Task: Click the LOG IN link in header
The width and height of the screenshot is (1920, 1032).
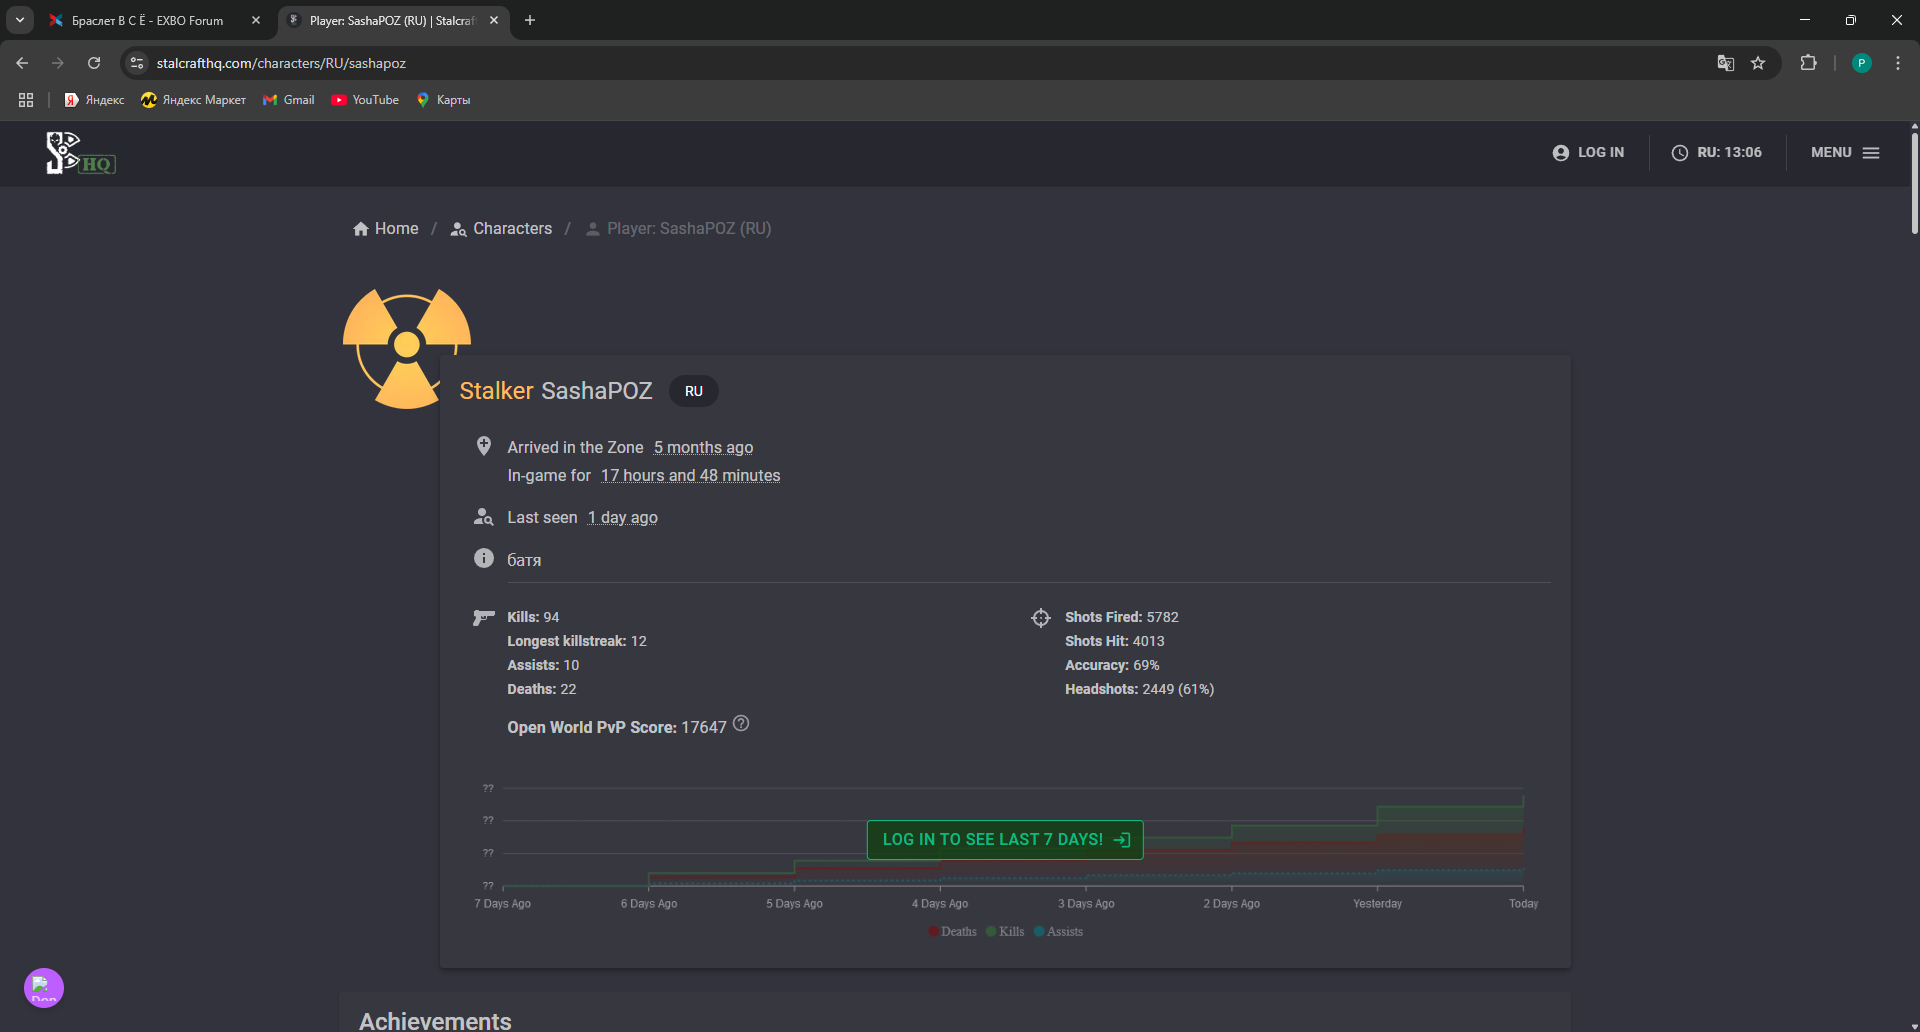Action: click(1588, 153)
